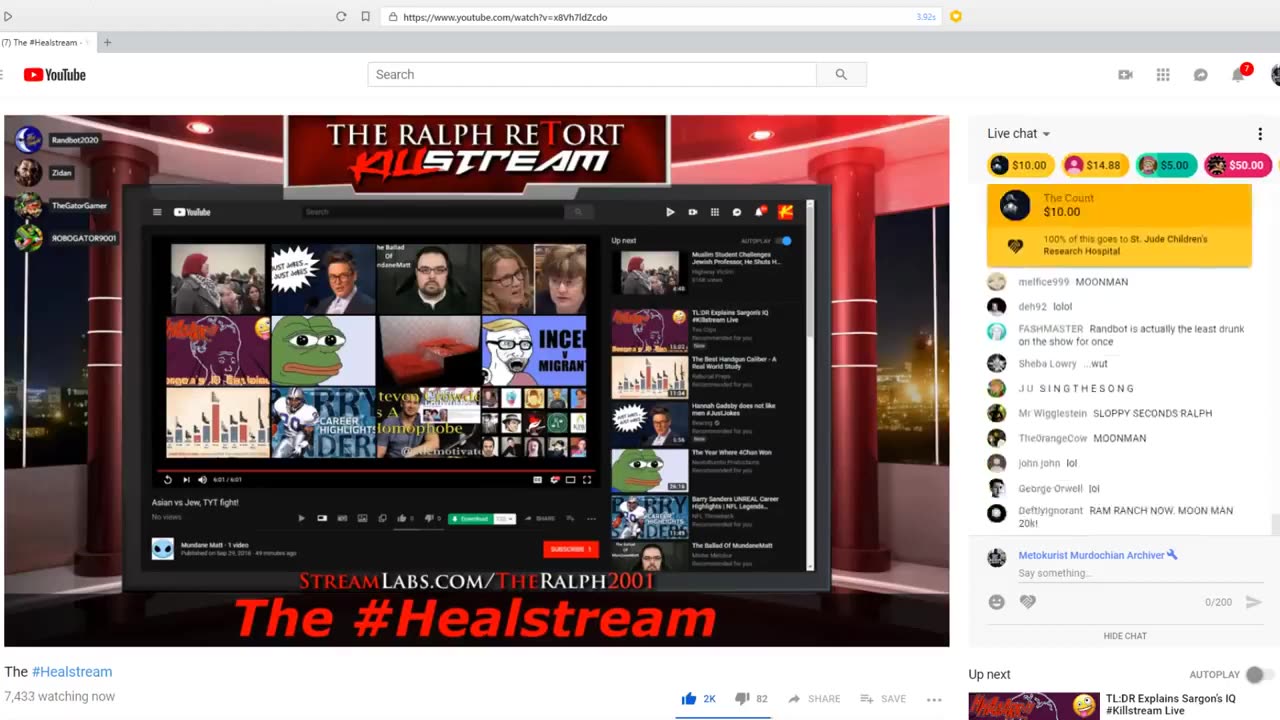This screenshot has height=720, width=1280.
Task: Click the SAVE to playlist button
Action: [x=883, y=699]
